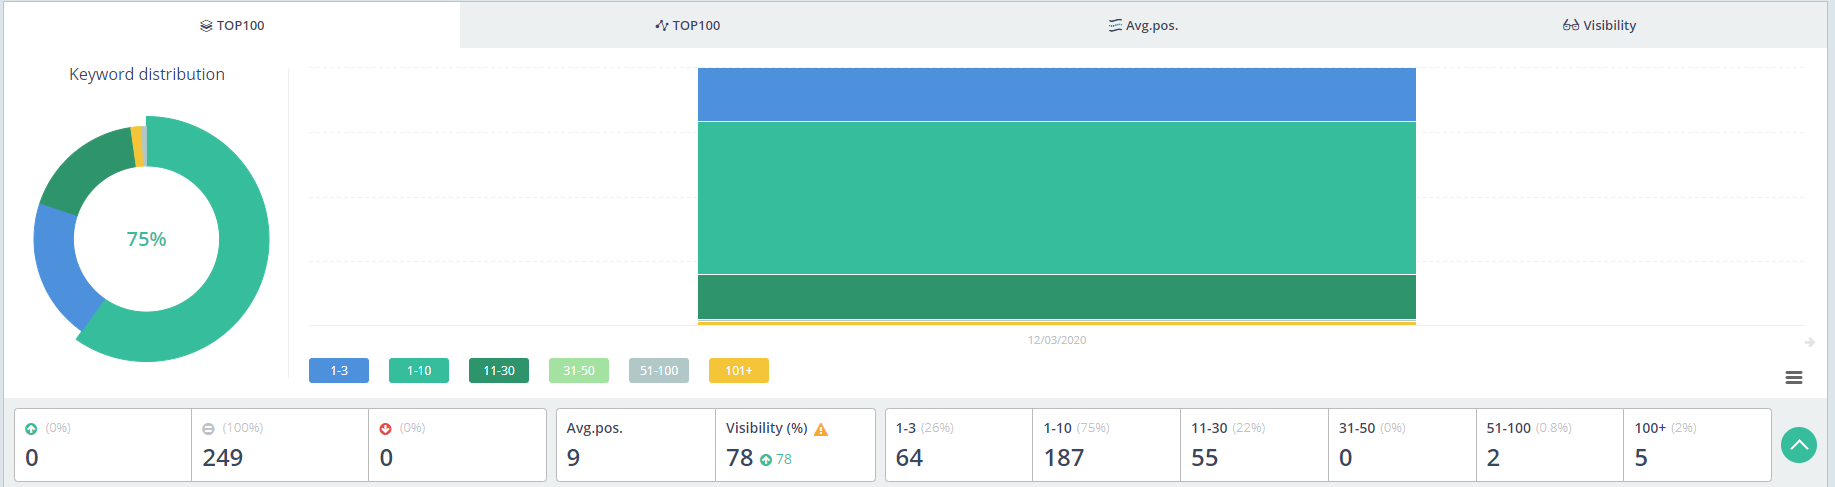Click the green scroll-to-top circle button
1835x487 pixels.
coord(1799,445)
